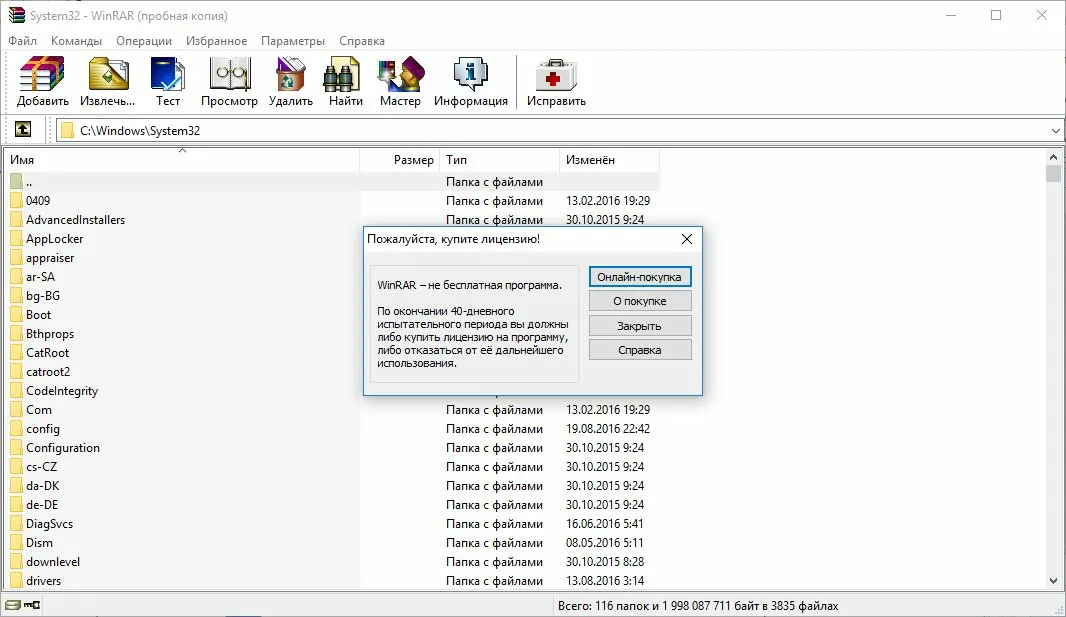Select the AppLocker folder in the list
Screen dimensions: 1066x617
55,239
